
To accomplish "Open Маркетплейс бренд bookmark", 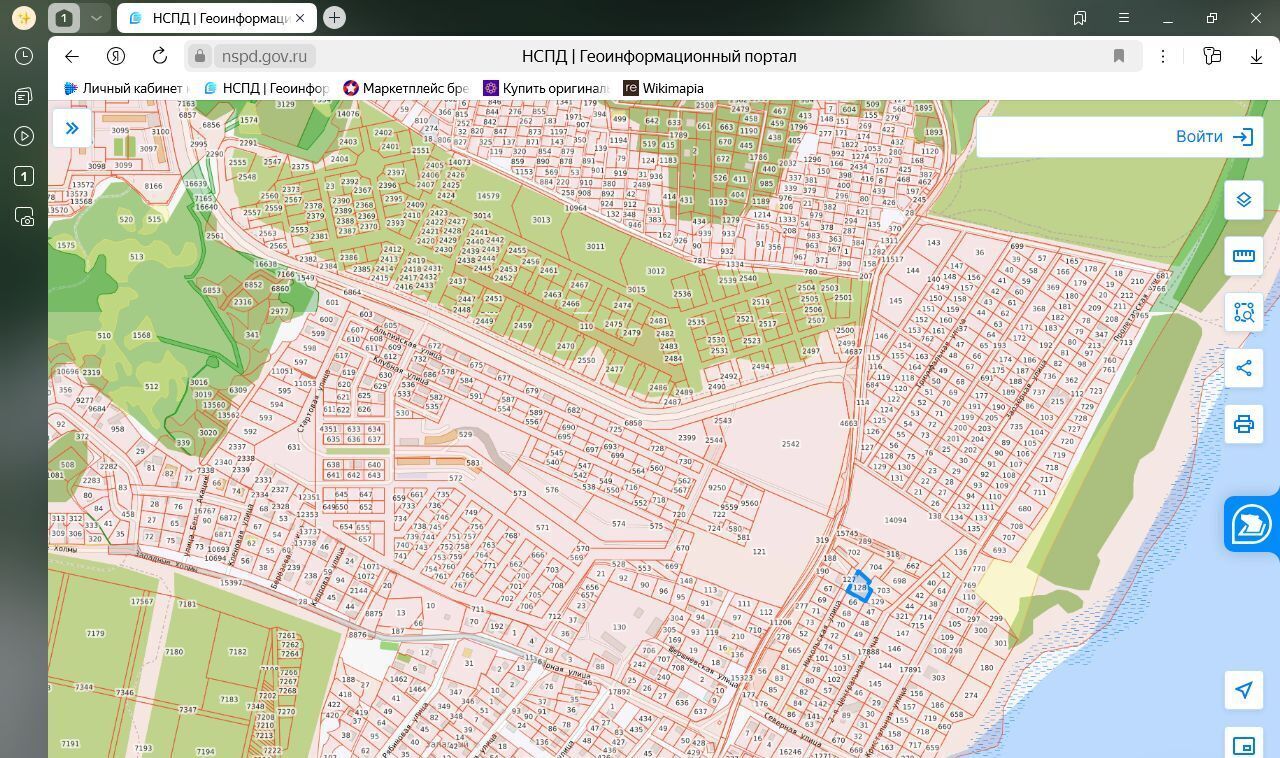I will pyautogui.click(x=405, y=88).
